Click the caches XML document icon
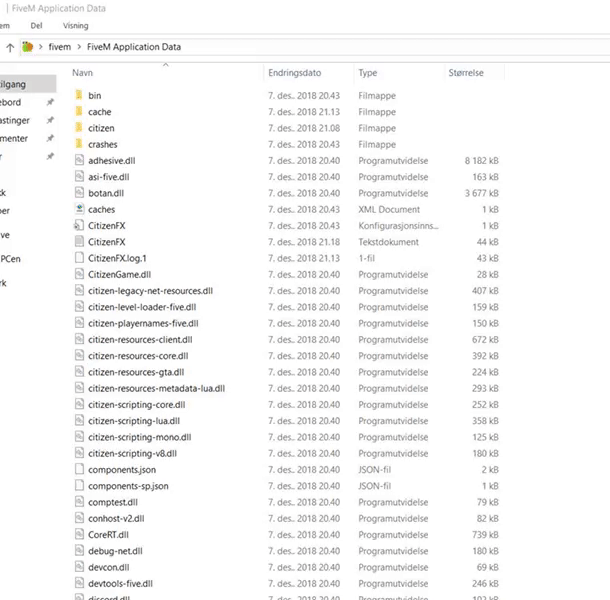Image resolution: width=610 pixels, height=600 pixels. pyautogui.click(x=79, y=209)
